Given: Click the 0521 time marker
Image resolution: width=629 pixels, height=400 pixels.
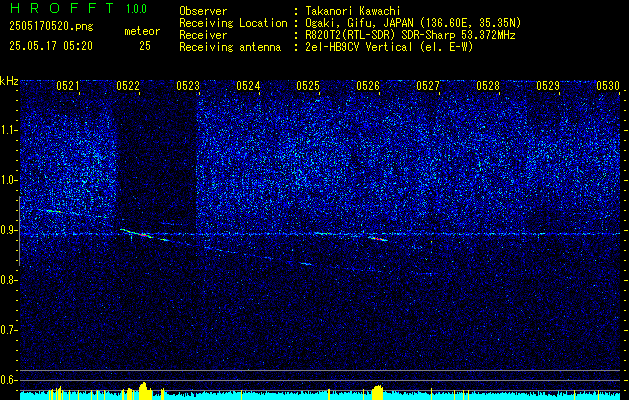Looking at the screenshot, I should coord(68,85).
